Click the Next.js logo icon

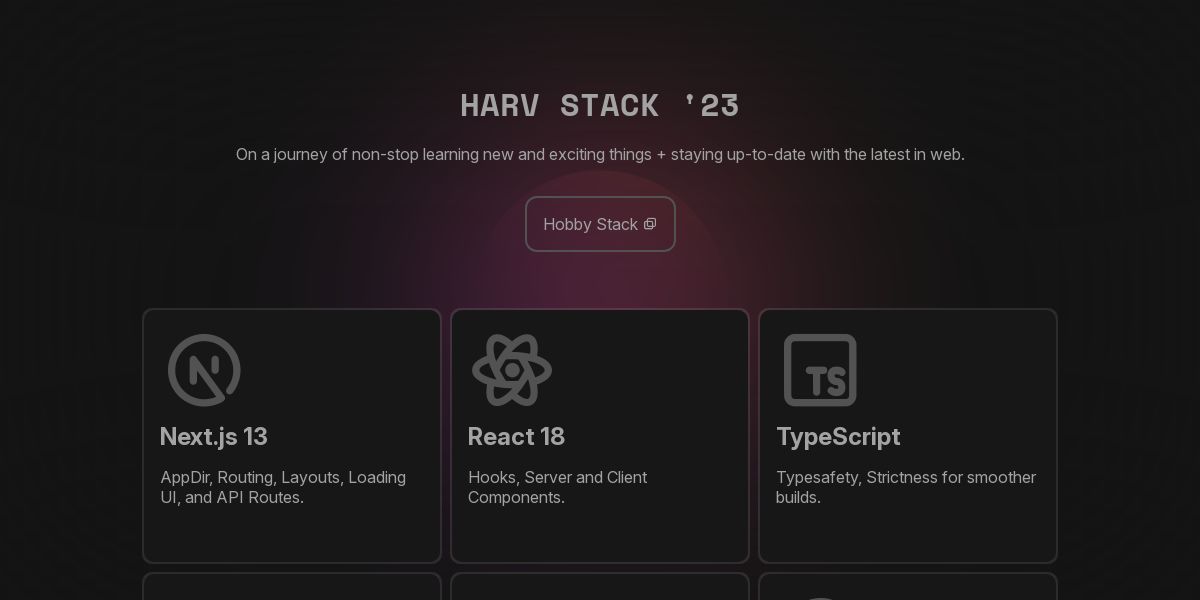click(204, 370)
